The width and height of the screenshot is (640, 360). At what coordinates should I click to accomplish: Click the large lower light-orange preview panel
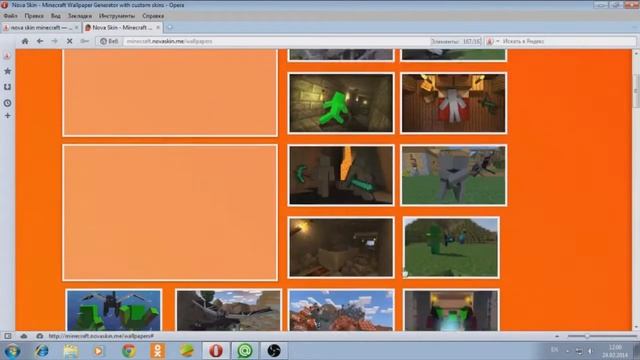pos(170,212)
